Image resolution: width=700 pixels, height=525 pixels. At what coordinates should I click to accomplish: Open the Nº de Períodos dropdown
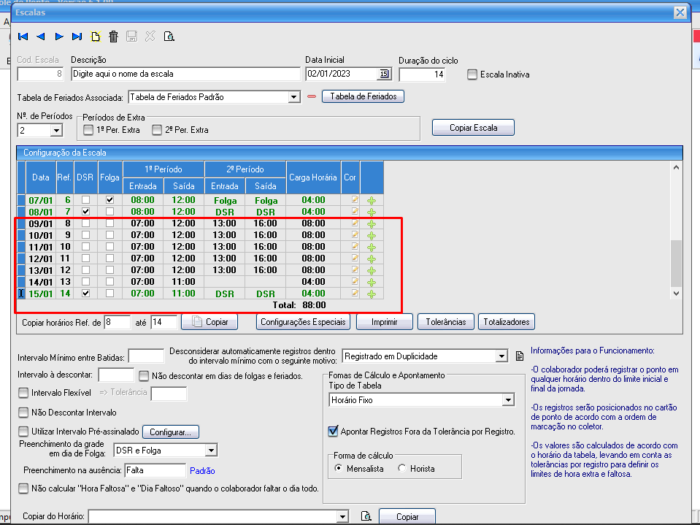[x=55, y=130]
